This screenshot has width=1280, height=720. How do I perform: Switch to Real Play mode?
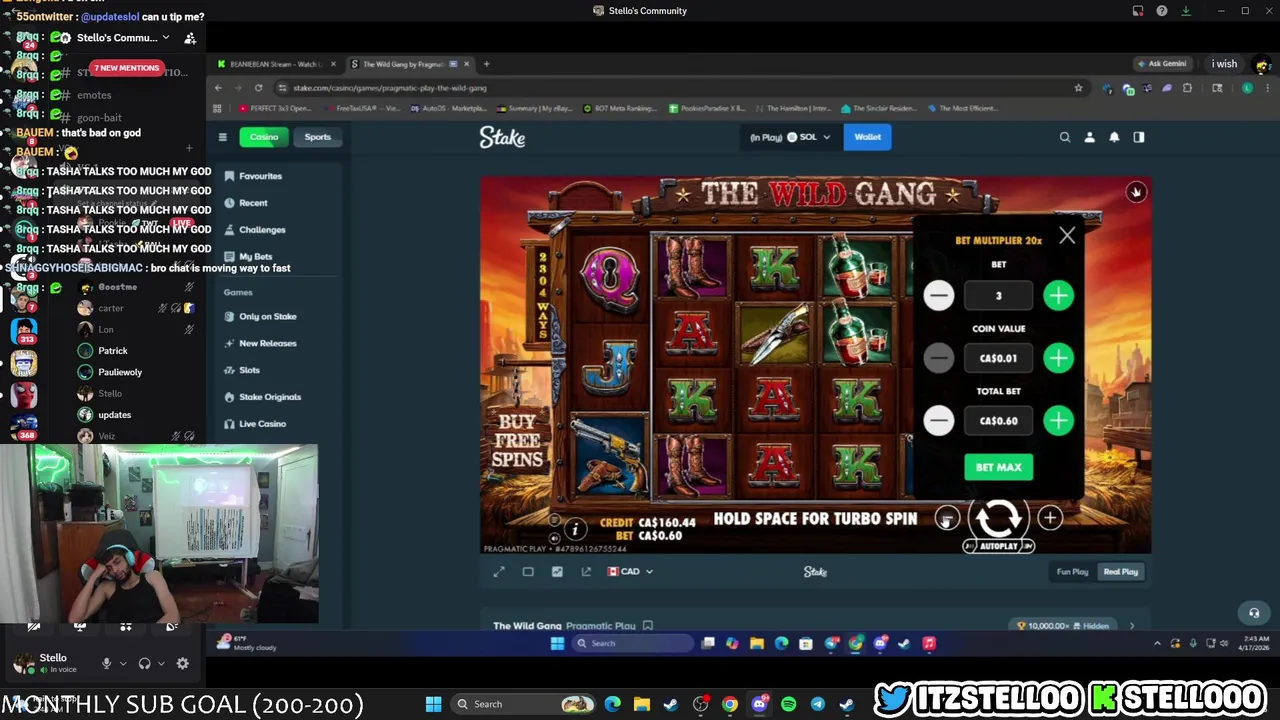[1120, 572]
